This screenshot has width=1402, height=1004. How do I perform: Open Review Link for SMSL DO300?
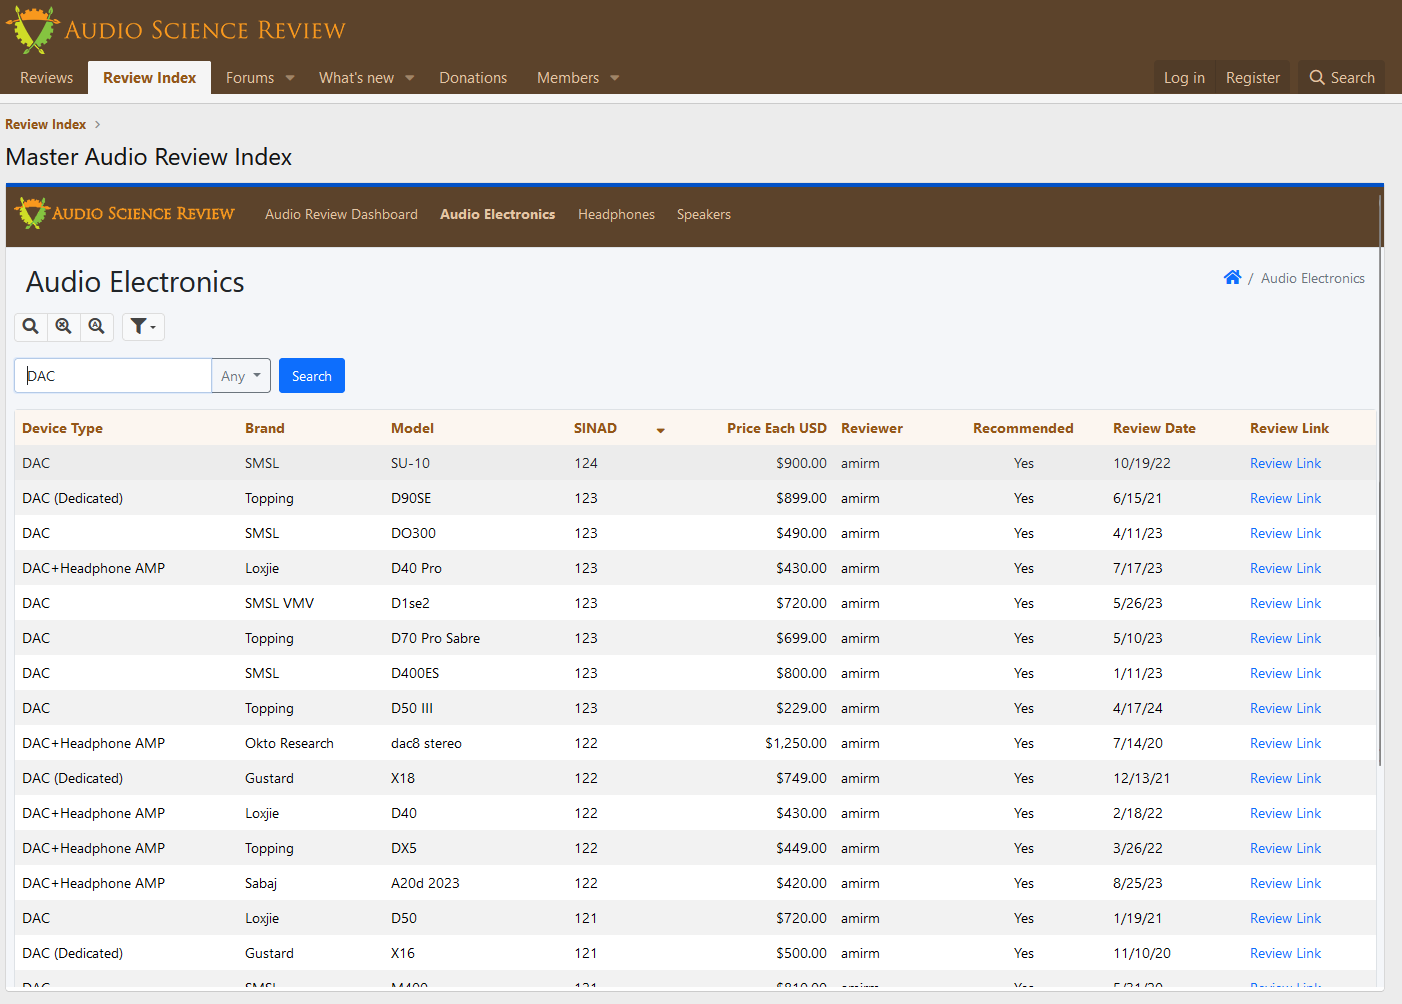tap(1285, 533)
